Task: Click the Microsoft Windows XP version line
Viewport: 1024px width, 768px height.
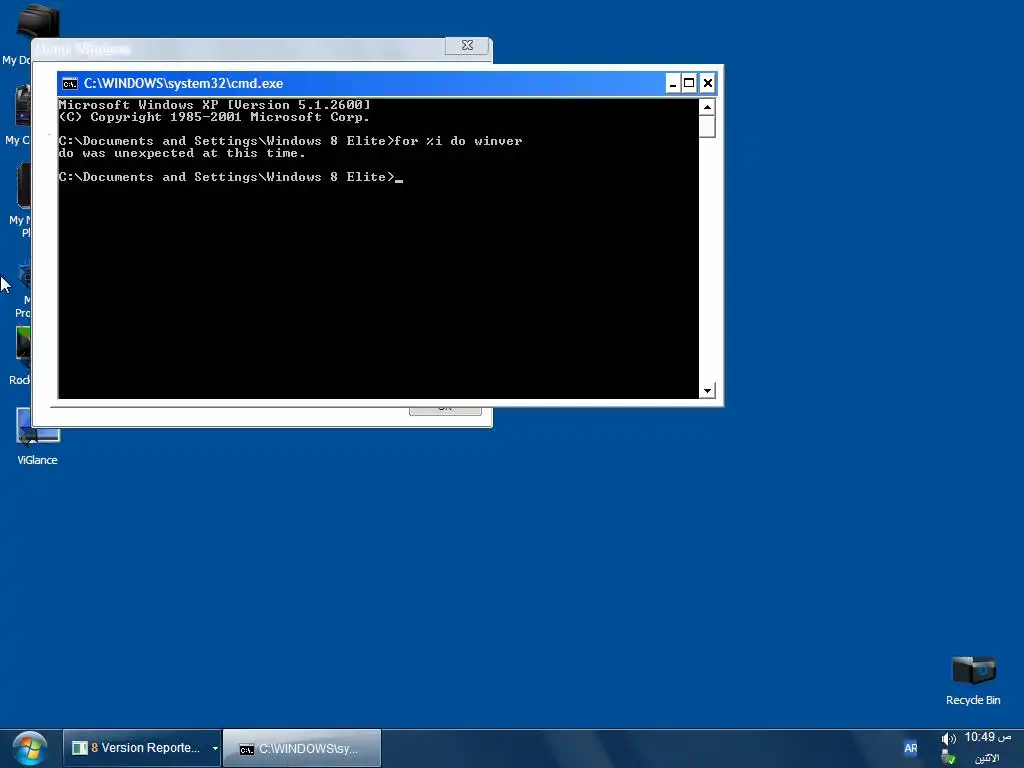Action: tap(214, 104)
